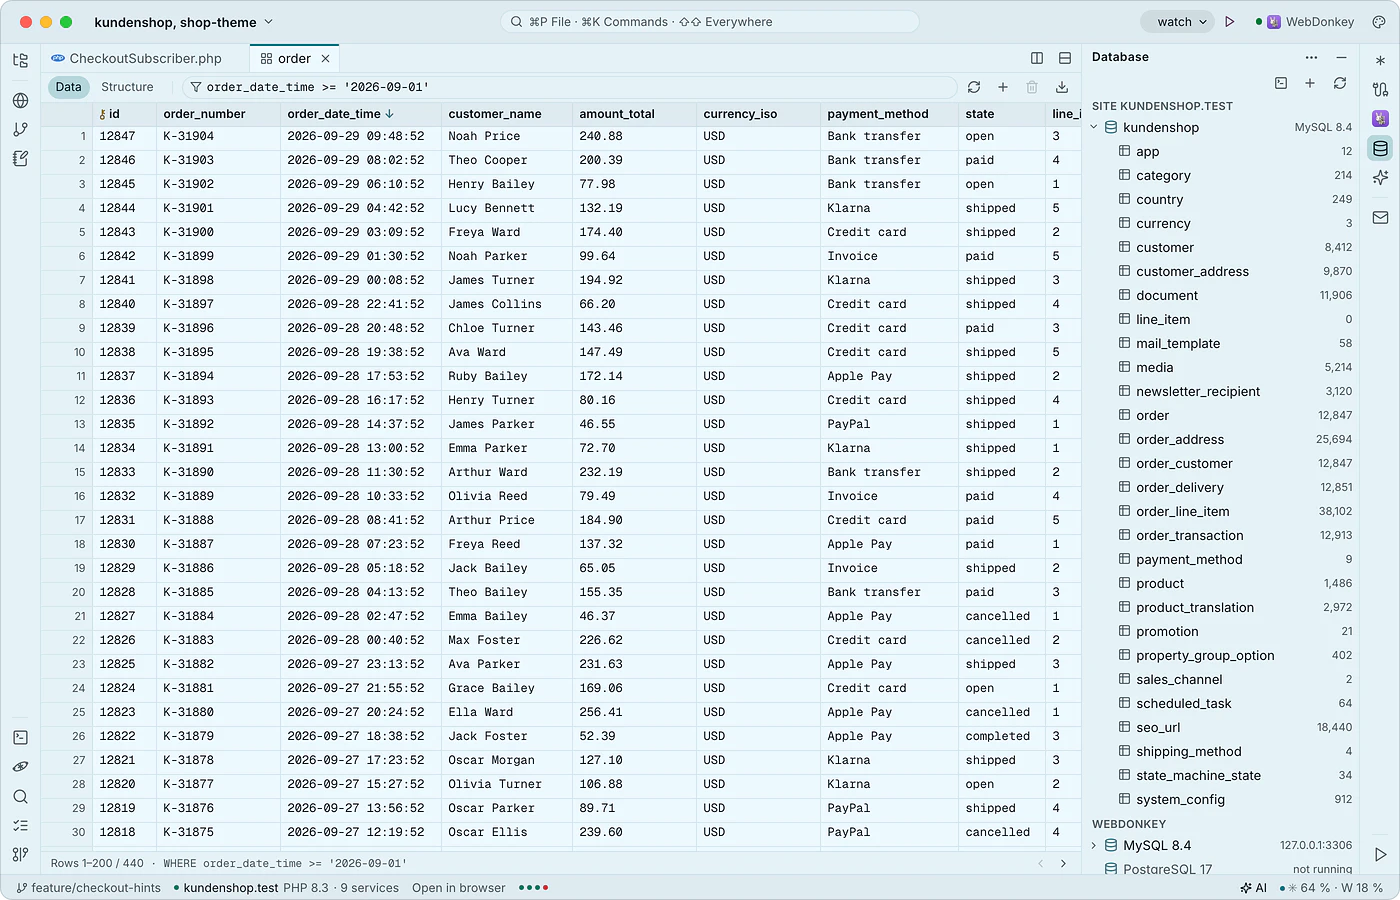
Task: Open the terminal icon in the left sidebar
Action: click(x=20, y=738)
